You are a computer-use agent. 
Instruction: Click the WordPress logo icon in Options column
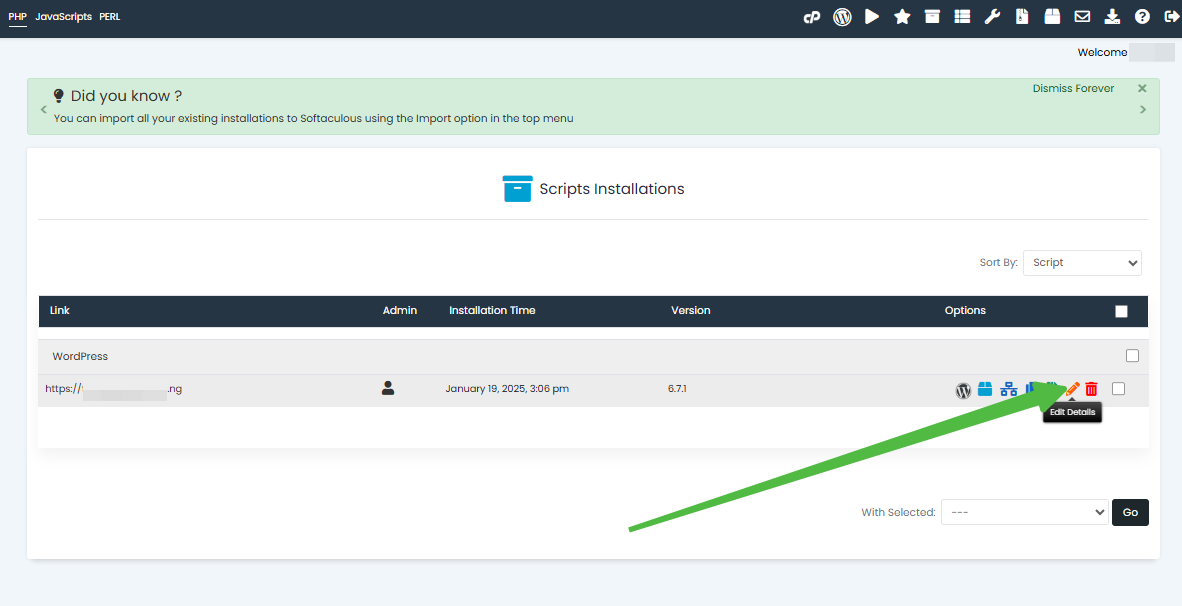(963, 390)
